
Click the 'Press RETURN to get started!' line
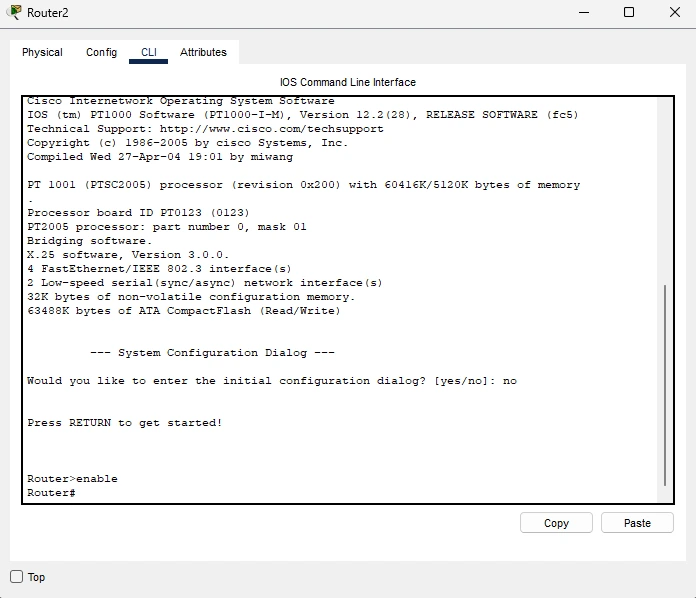tap(125, 423)
